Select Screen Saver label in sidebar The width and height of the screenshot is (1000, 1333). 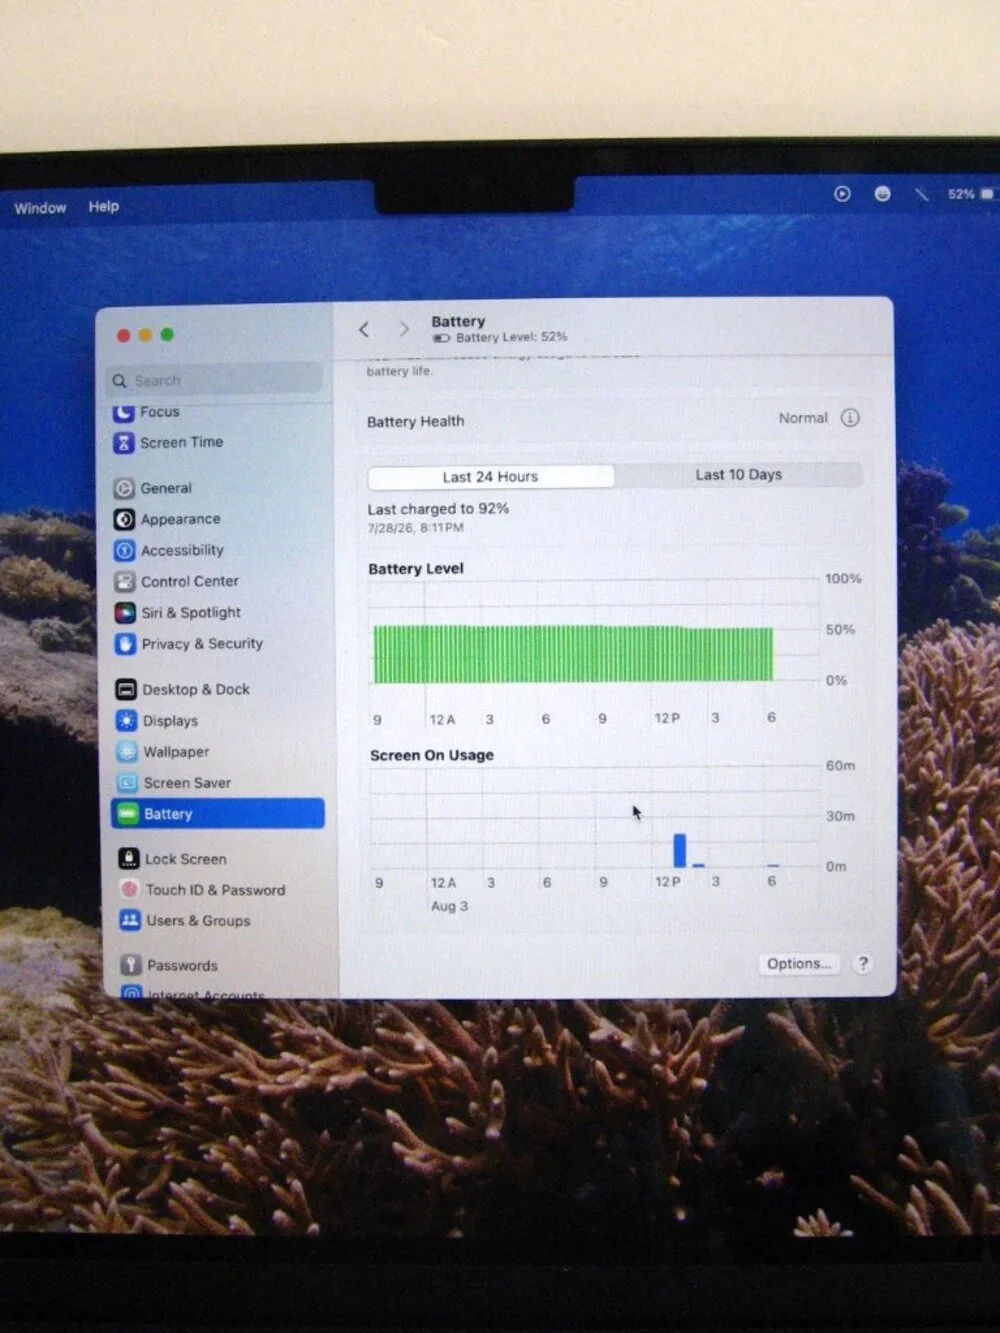187,783
